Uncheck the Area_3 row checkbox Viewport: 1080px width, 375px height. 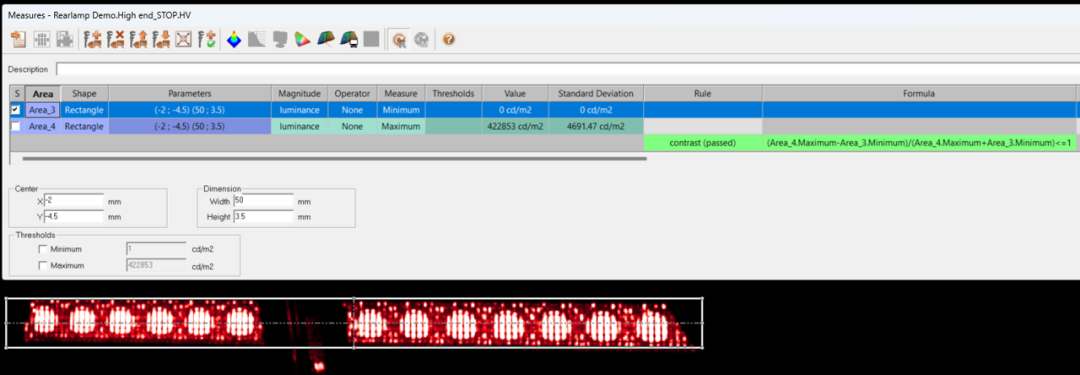(15, 109)
